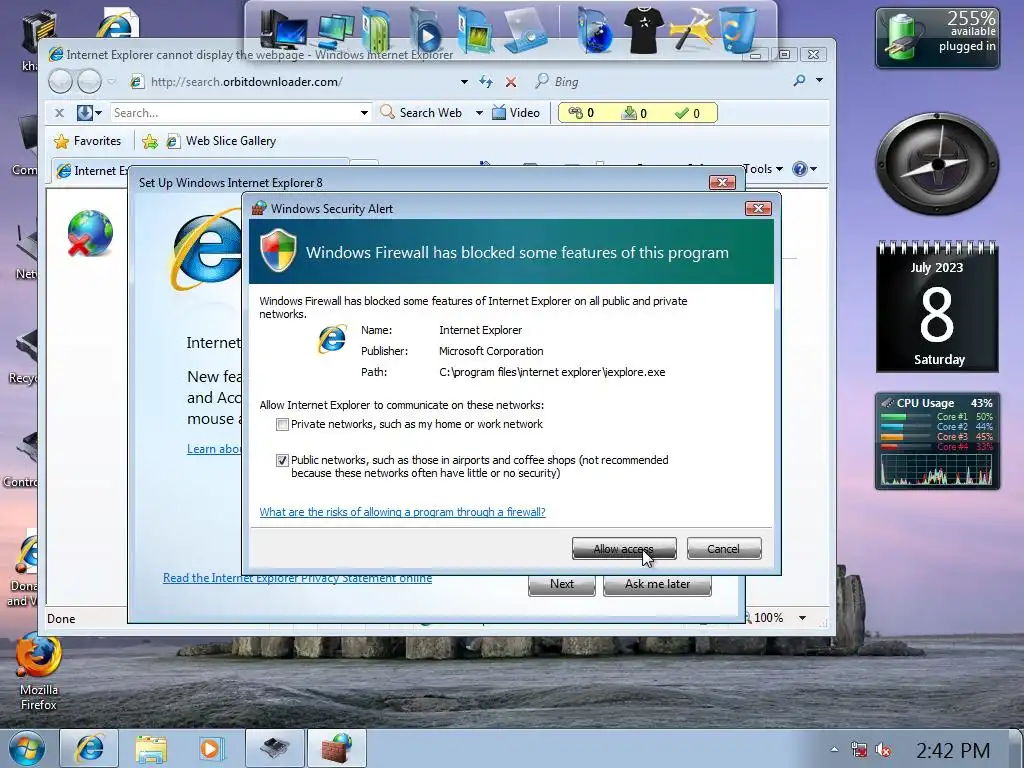The height and width of the screenshot is (768, 1024).
Task: Open the Learn about link in IE8 setup
Action: (214, 449)
